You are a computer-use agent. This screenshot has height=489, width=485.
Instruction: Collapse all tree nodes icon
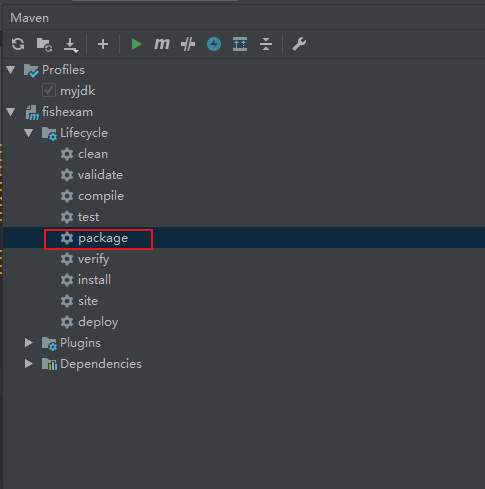(266, 44)
